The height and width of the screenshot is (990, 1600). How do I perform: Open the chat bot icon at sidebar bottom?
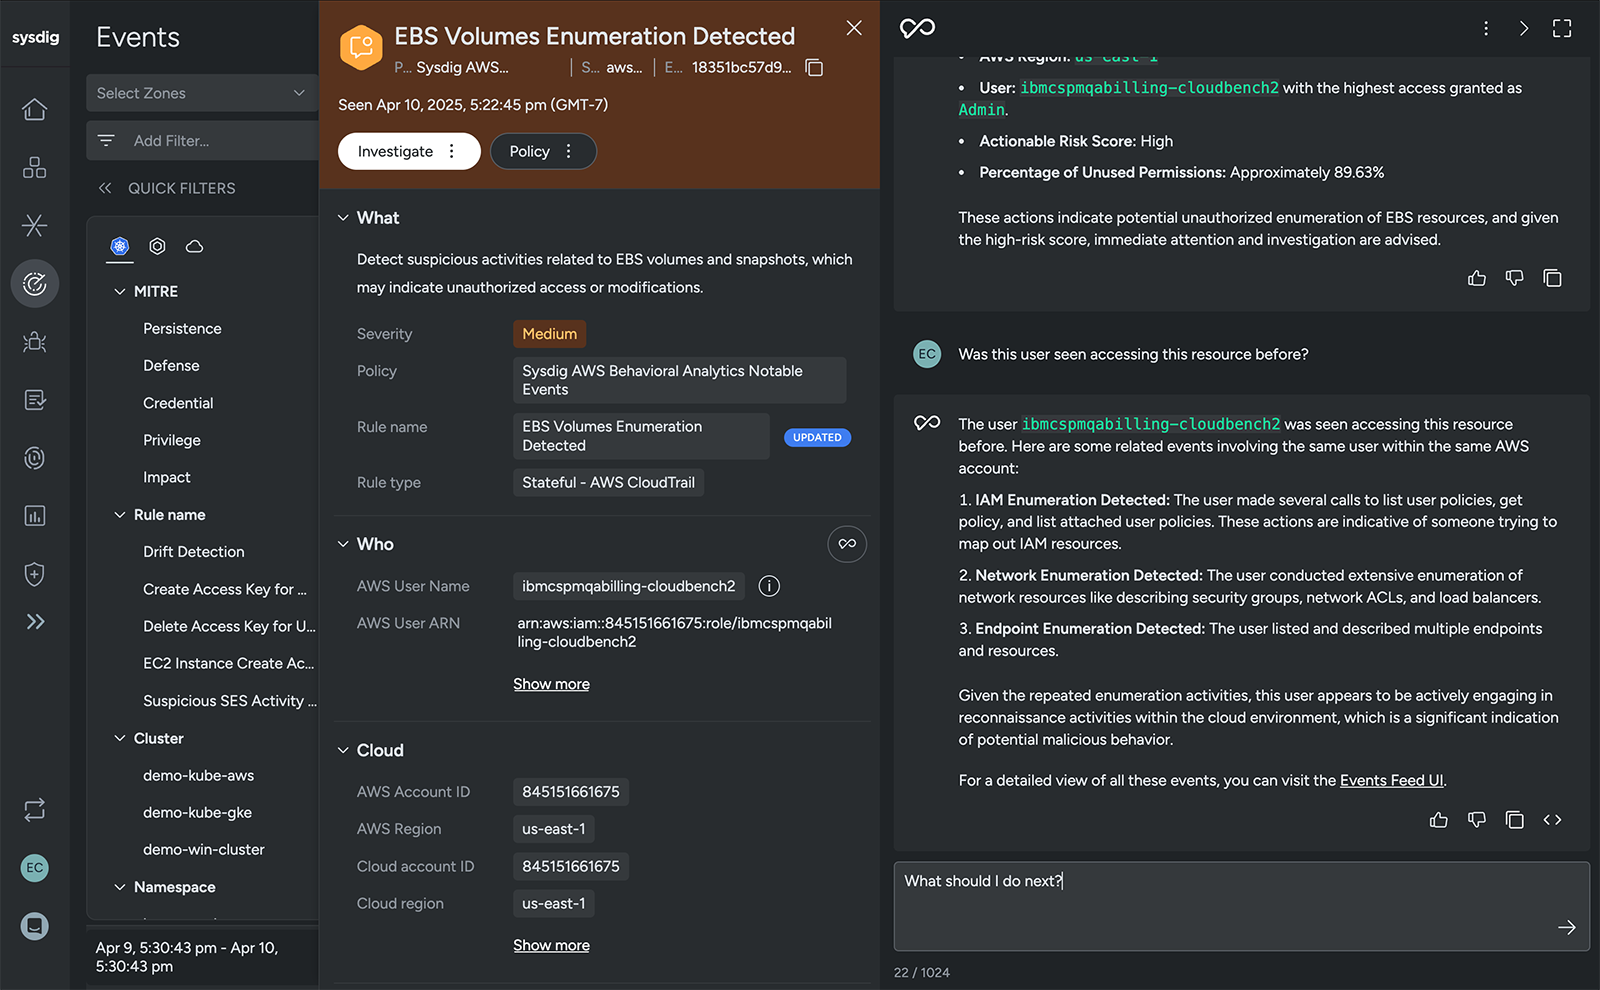pos(35,926)
